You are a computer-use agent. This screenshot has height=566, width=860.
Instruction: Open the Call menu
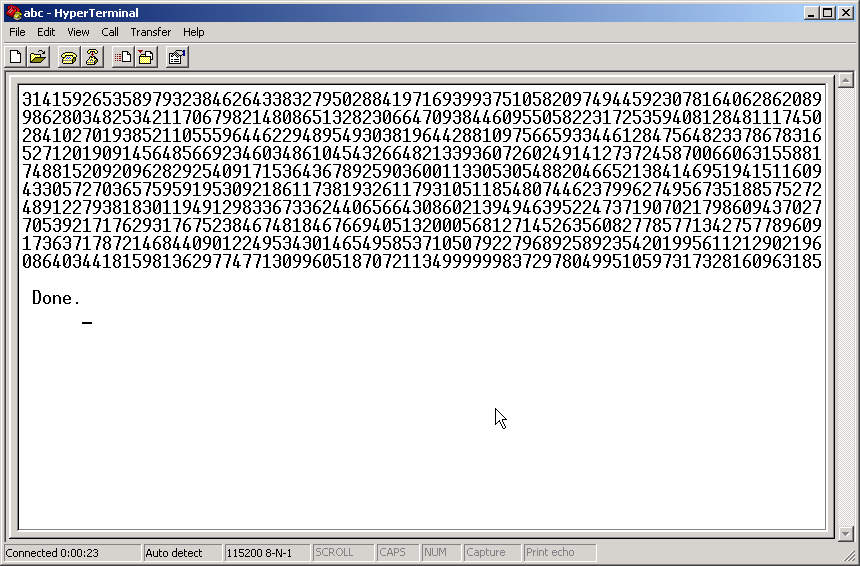pos(110,32)
